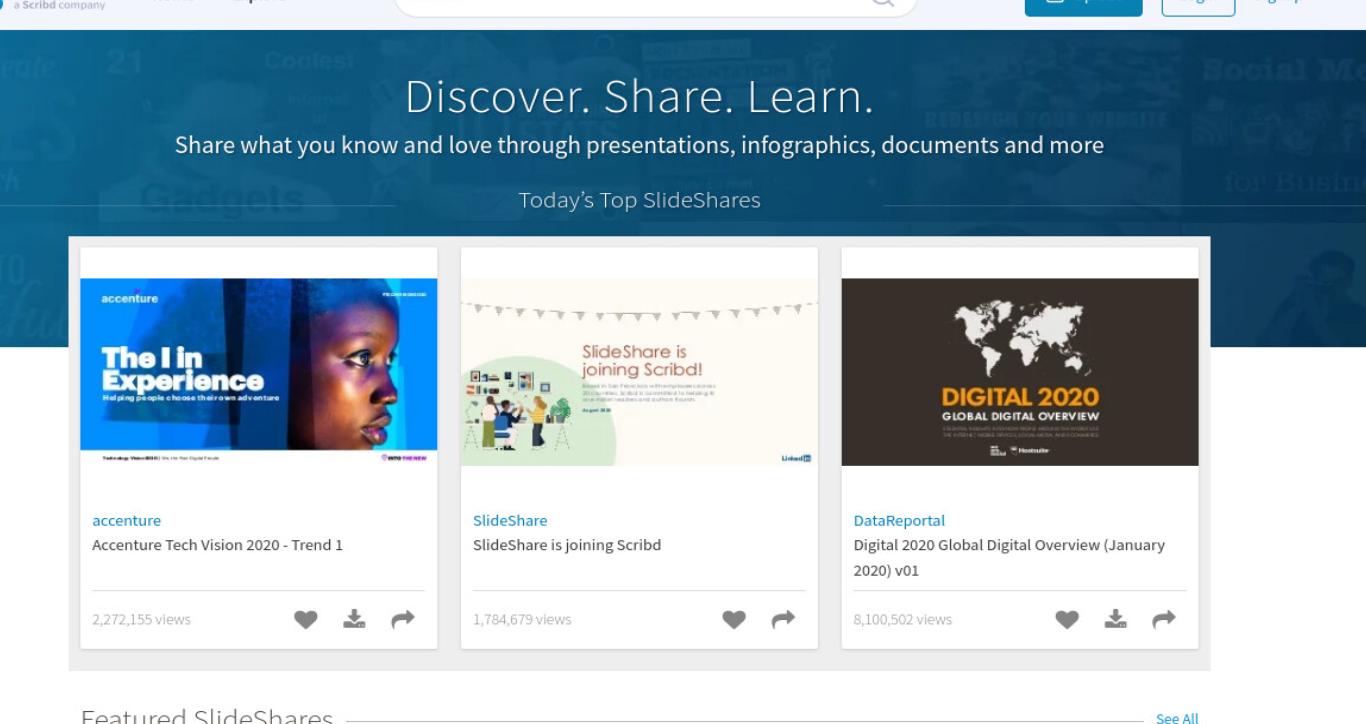Open the DataReportal author profile link
The image size is (1366, 724).
[899, 520]
